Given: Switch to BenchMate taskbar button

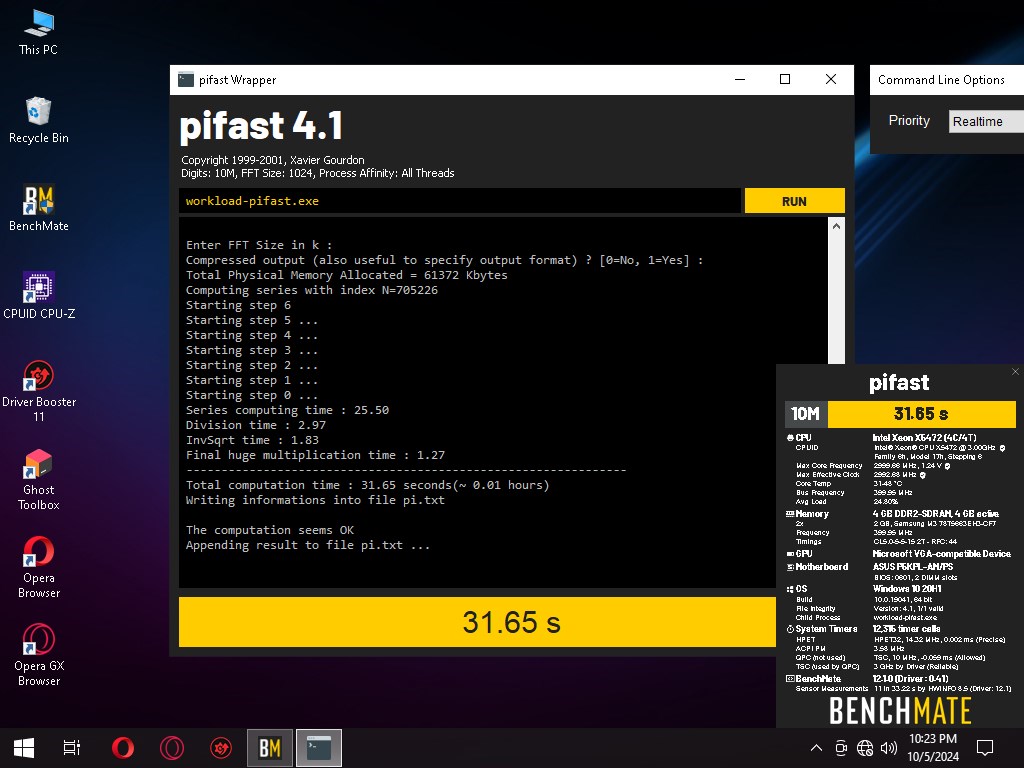Looking at the screenshot, I should coord(270,748).
